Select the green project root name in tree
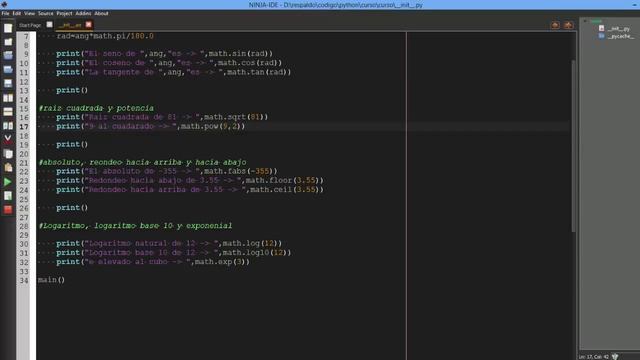Viewport: 640px width, 360px height. pos(596,21)
